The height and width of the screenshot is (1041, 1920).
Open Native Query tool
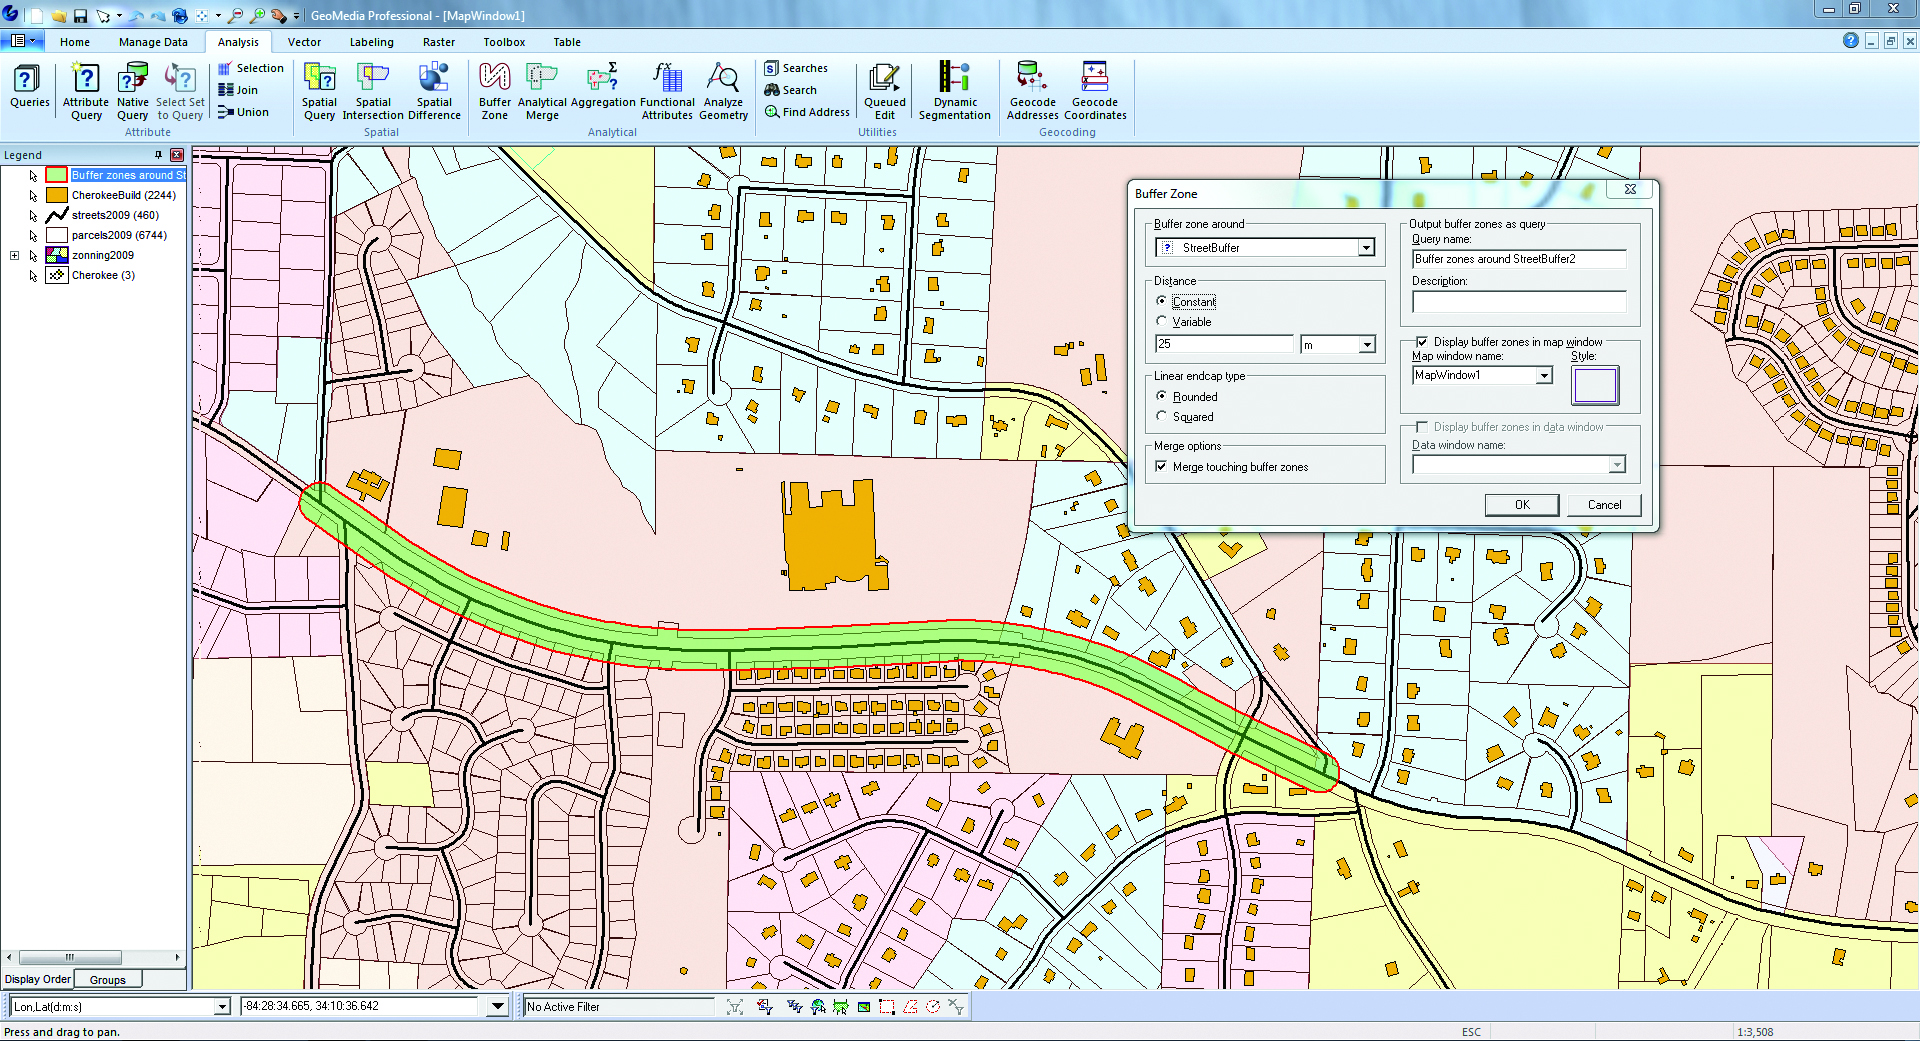(x=132, y=91)
